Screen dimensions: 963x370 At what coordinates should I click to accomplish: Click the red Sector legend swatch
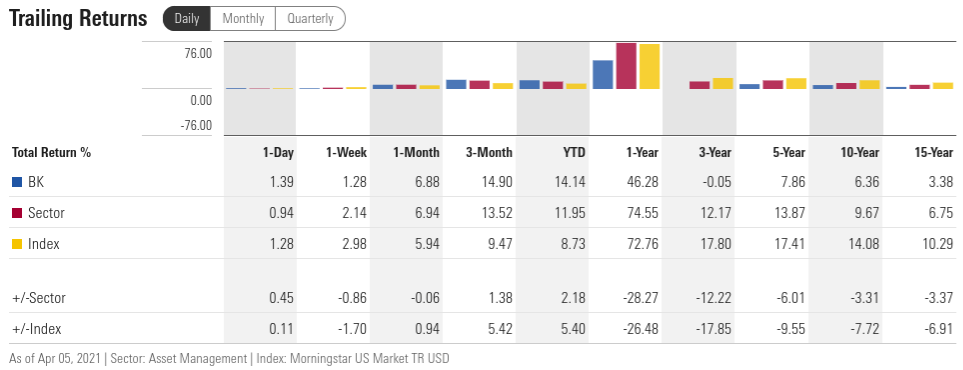coord(17,213)
